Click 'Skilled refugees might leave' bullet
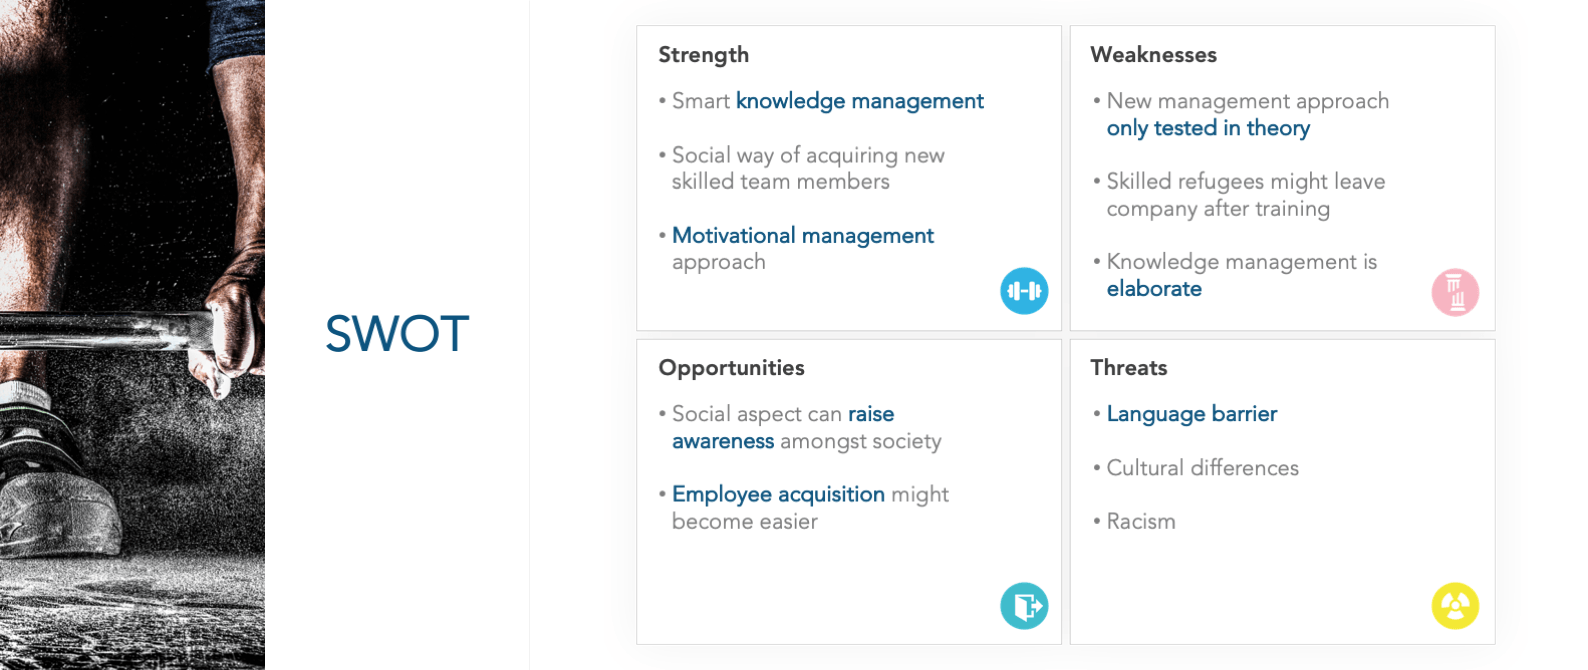The height and width of the screenshot is (670, 1588). tap(1245, 182)
